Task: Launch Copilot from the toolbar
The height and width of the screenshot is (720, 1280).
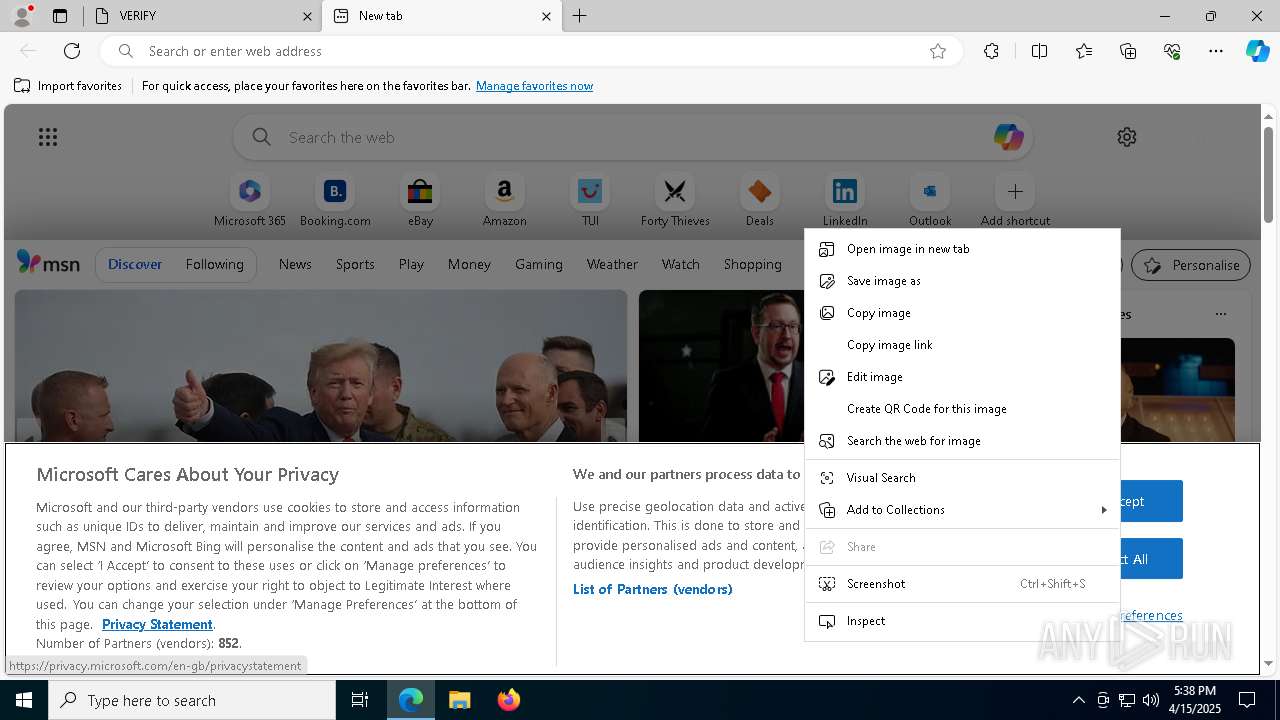Action: click(1257, 51)
